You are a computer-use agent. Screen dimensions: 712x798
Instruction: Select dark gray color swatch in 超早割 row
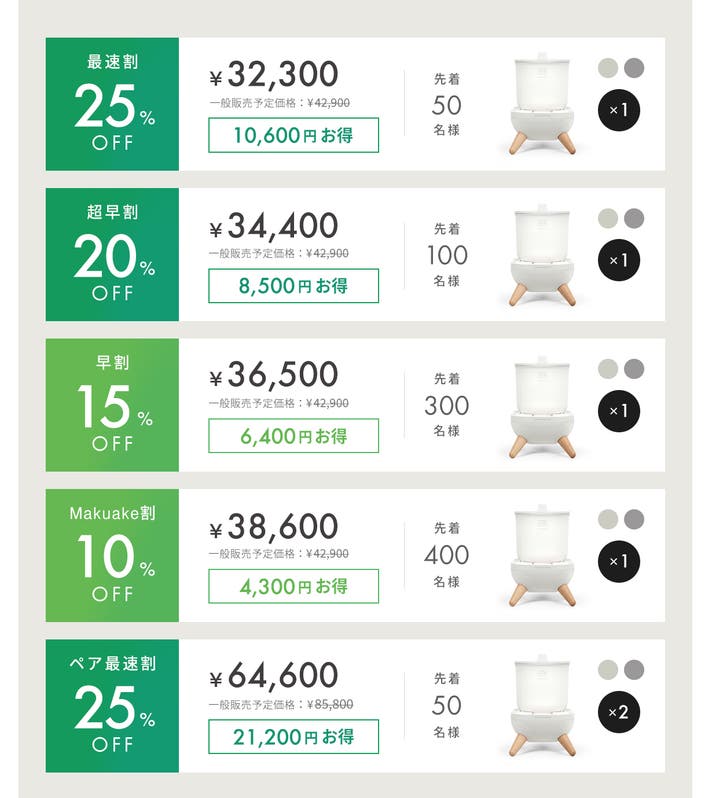tap(634, 218)
